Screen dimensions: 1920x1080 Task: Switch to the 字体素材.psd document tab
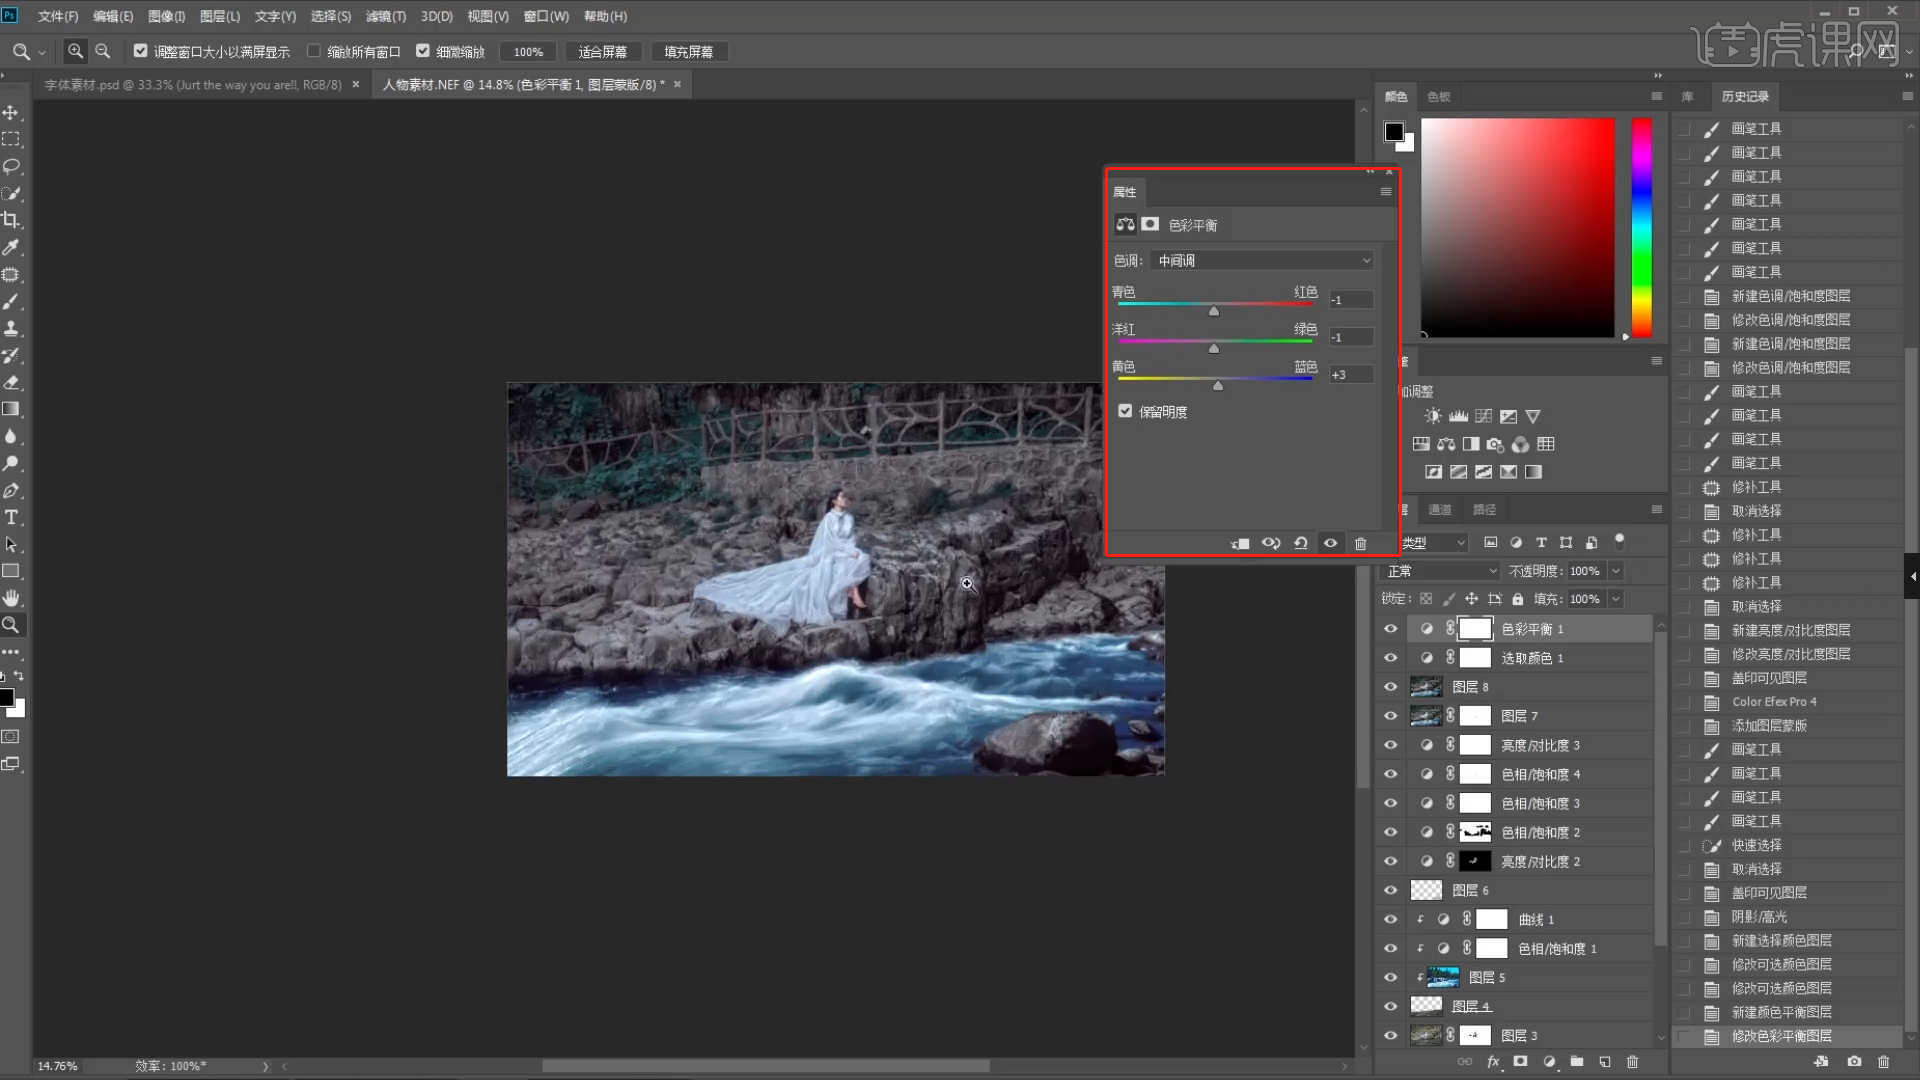[192, 85]
